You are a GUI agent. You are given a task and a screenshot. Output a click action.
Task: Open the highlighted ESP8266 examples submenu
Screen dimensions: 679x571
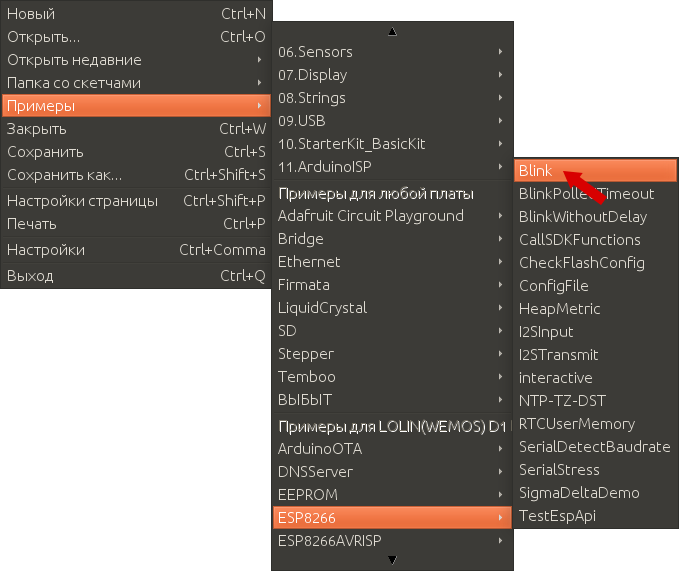tap(392, 517)
